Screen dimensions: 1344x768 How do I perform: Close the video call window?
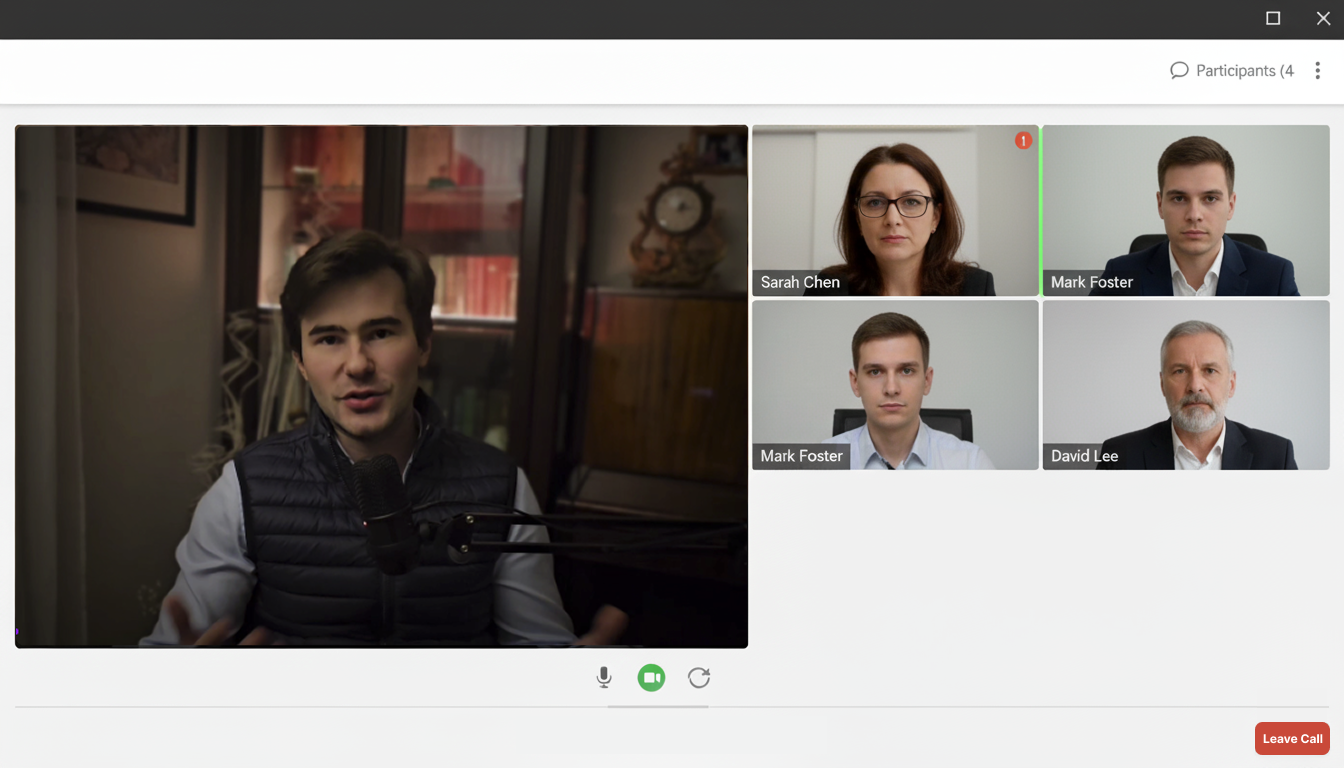pos(1323,18)
